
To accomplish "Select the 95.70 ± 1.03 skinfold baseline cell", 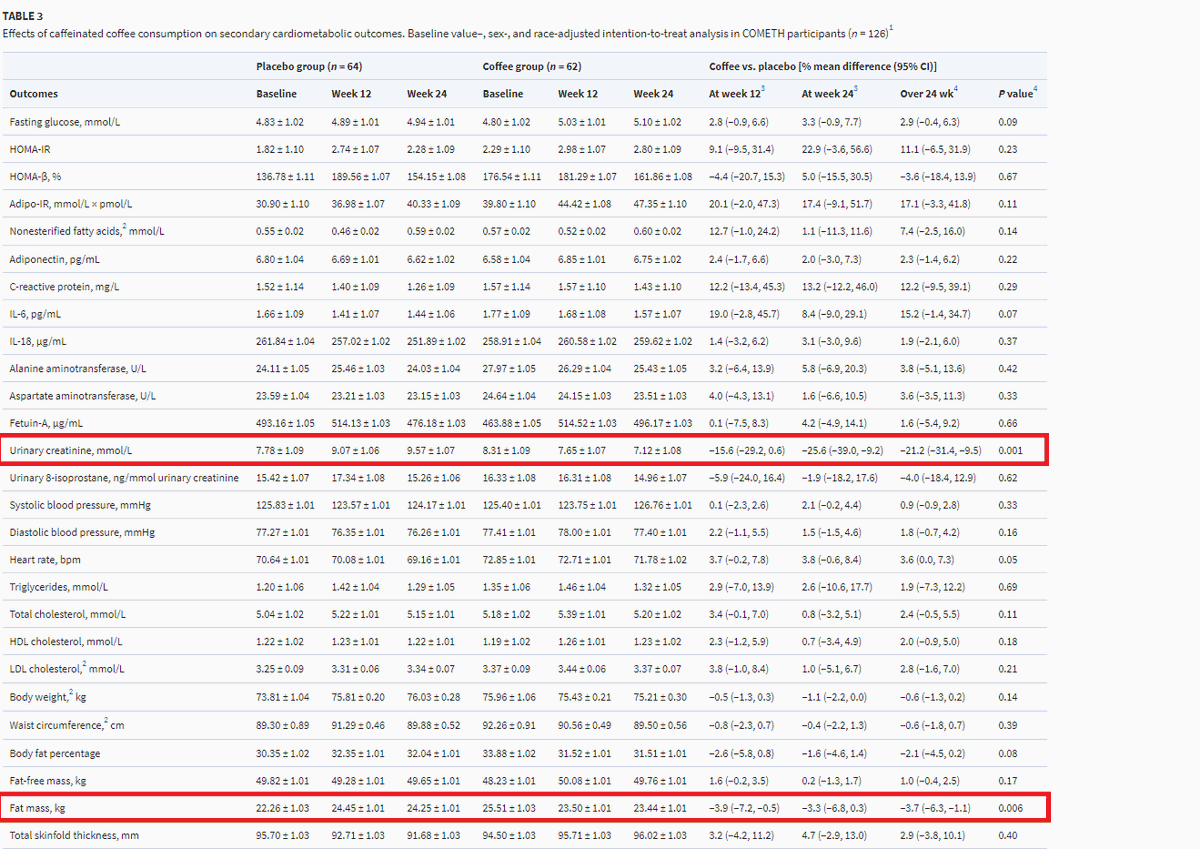I will tap(284, 835).
